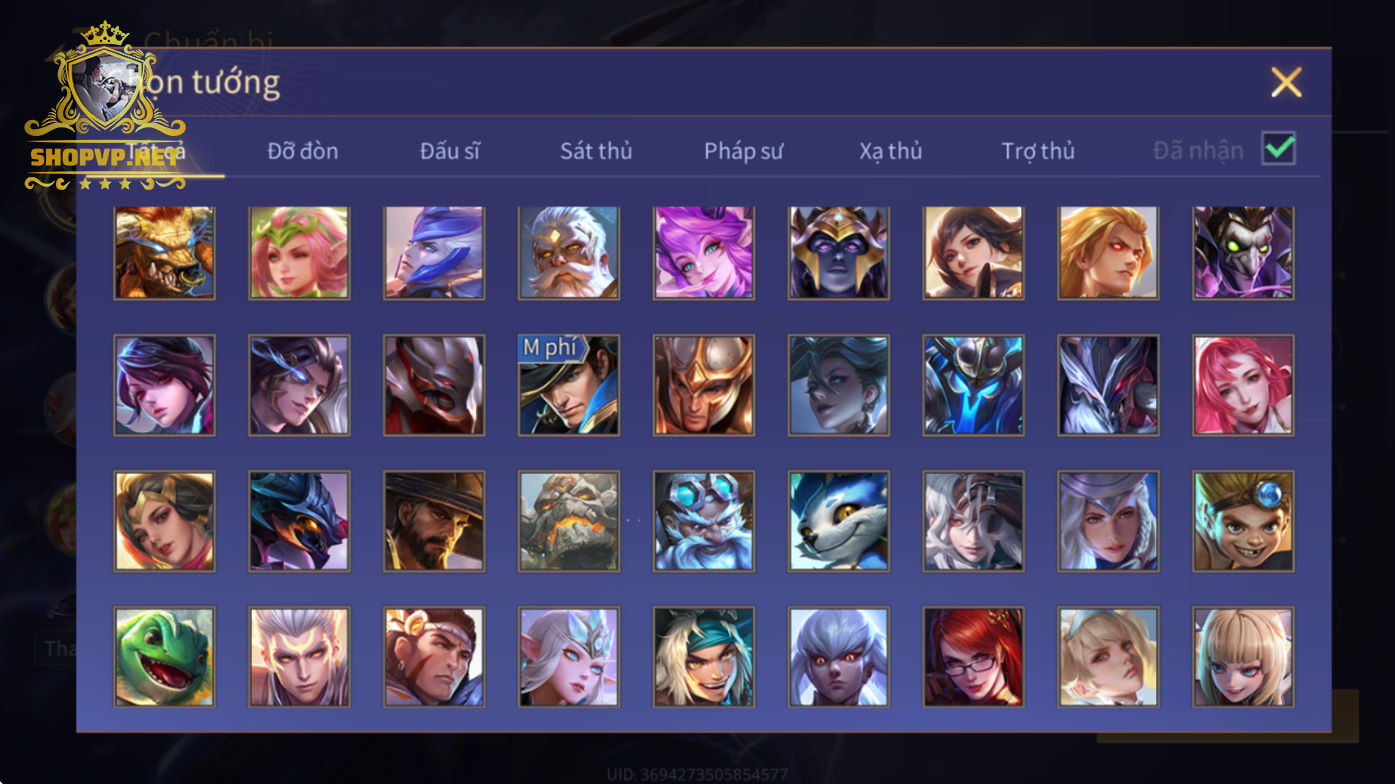
Task: Close the hero selection dialog
Action: (1286, 82)
